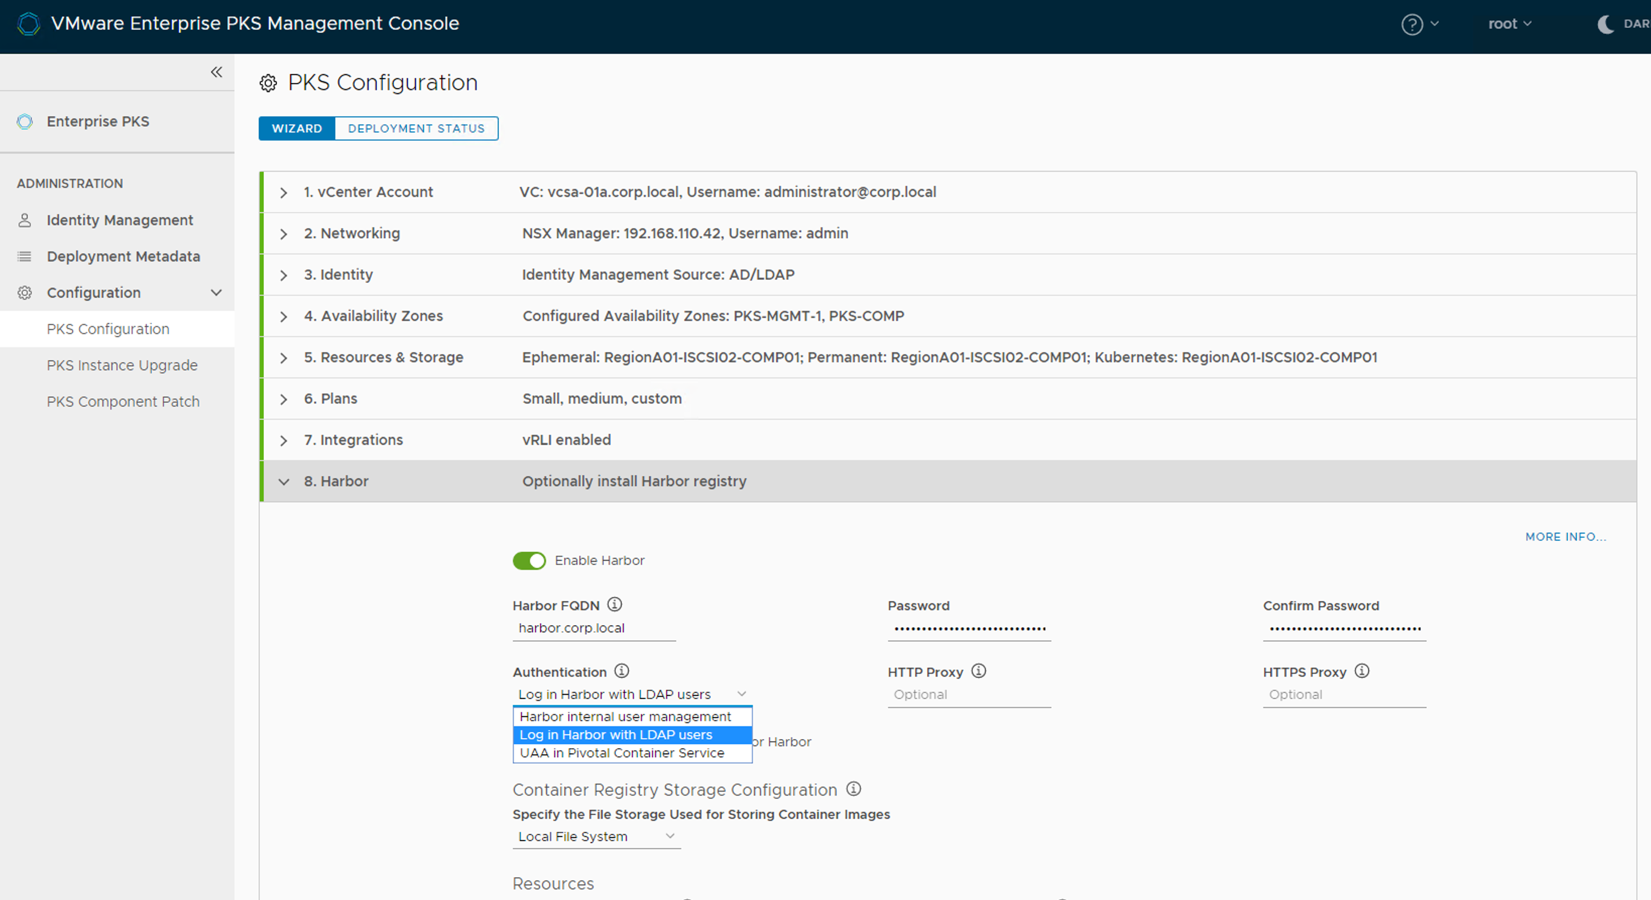Select UAA in Pivotal Container Service option
The image size is (1651, 900).
point(632,753)
